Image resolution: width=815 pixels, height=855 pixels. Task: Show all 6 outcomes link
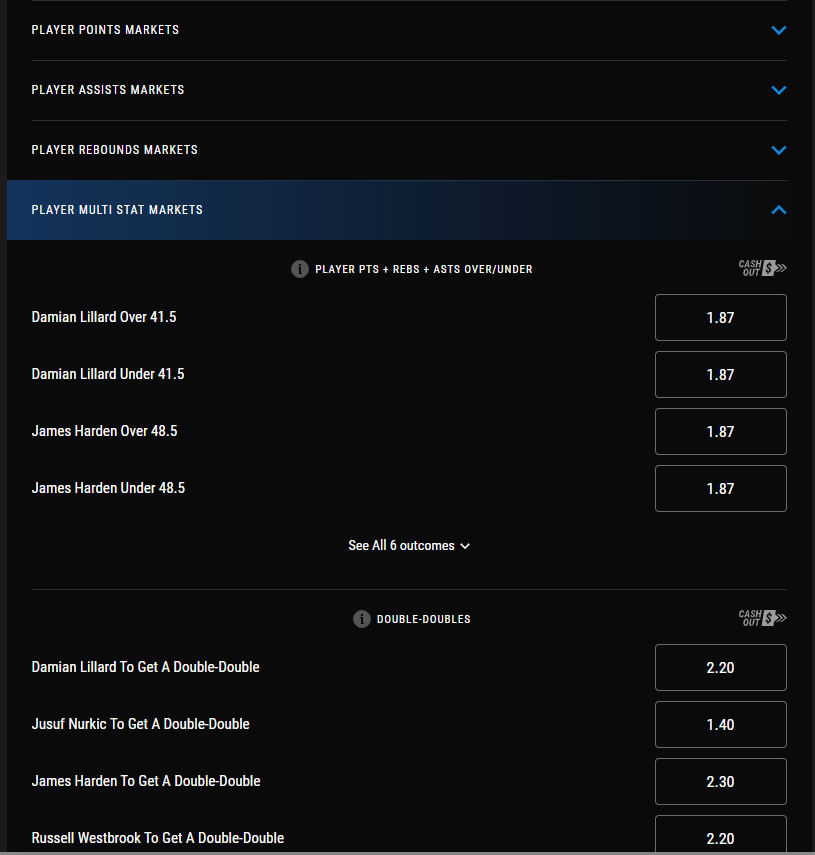409,546
